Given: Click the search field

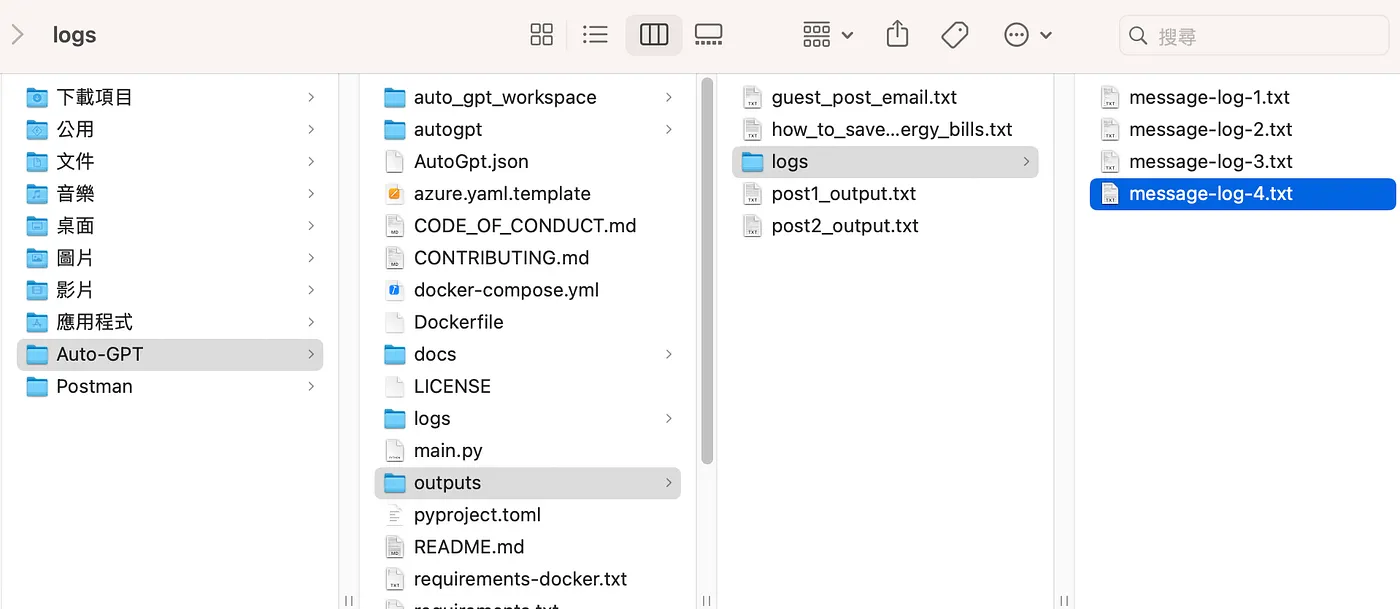Looking at the screenshot, I should [1254, 36].
